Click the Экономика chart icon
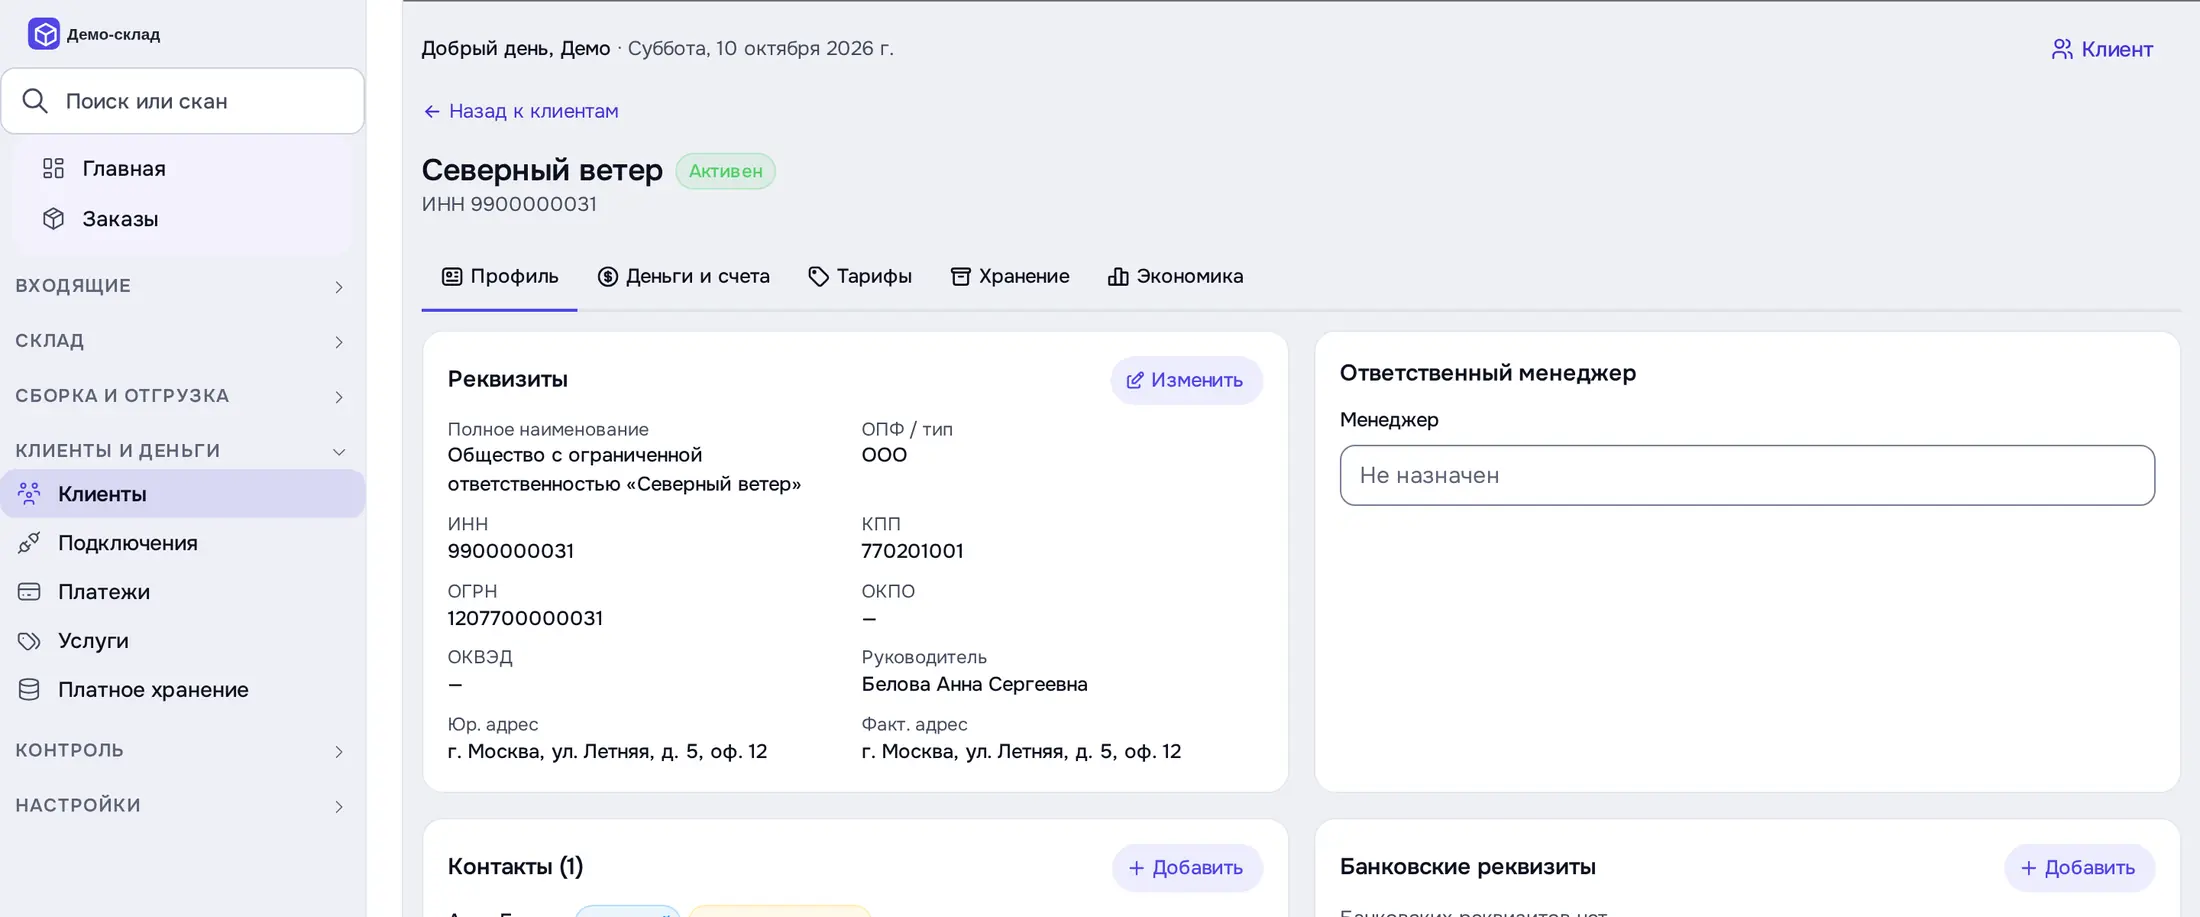This screenshot has height=917, width=2200. (x=1118, y=276)
